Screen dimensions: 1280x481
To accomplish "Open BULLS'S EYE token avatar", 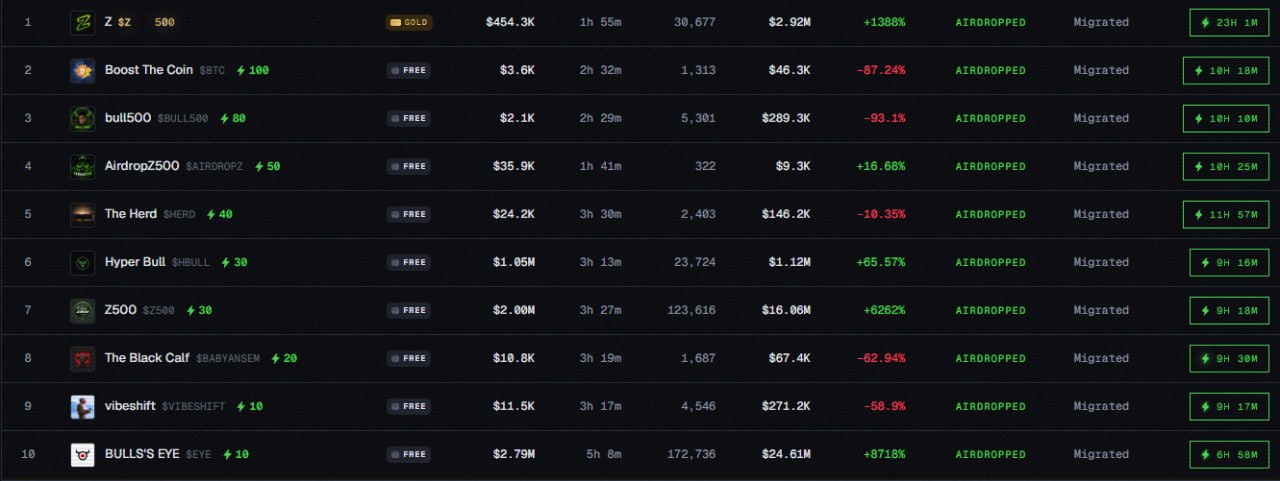I will pos(83,454).
